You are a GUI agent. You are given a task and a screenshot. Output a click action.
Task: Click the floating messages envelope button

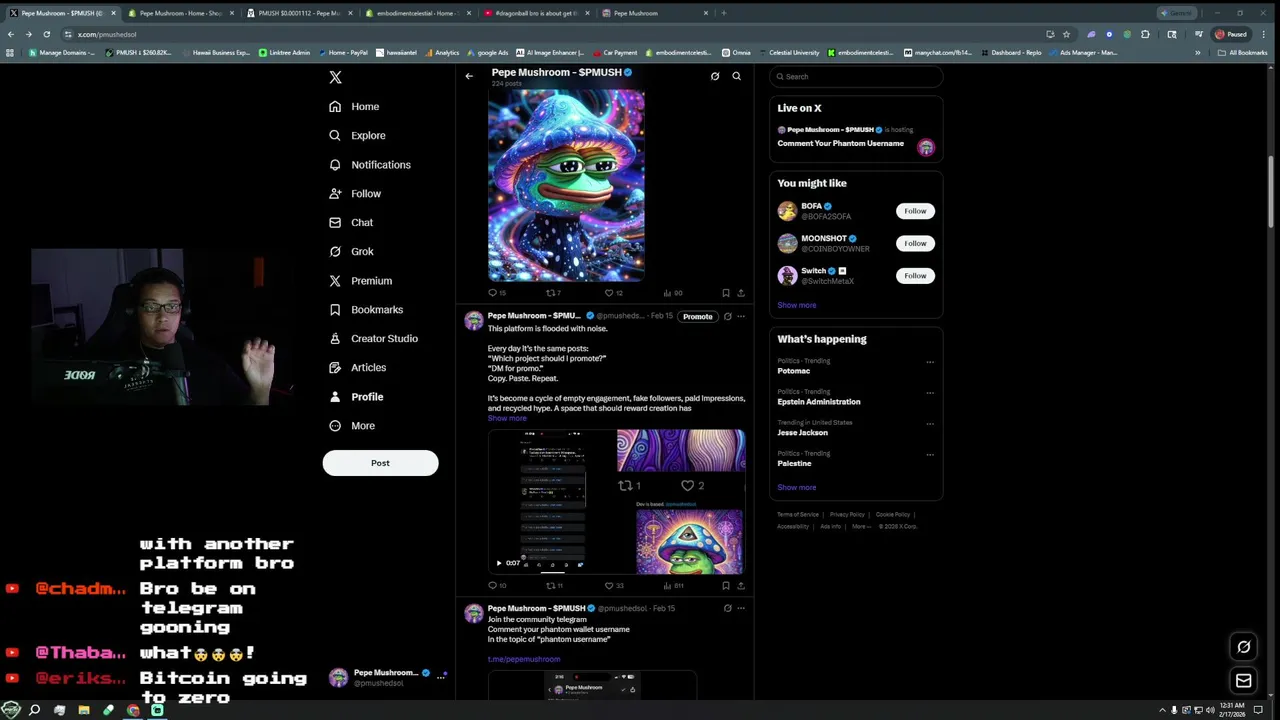[1244, 681]
